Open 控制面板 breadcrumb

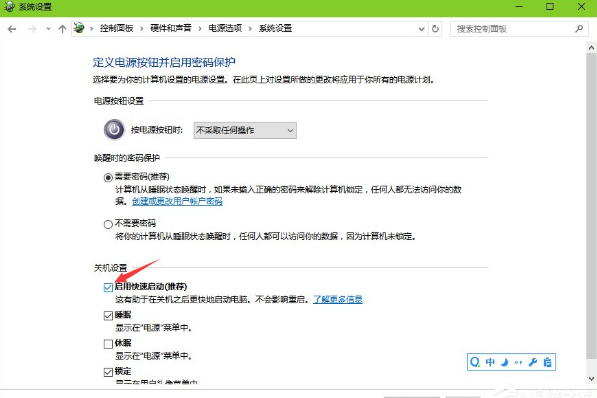click(x=117, y=28)
